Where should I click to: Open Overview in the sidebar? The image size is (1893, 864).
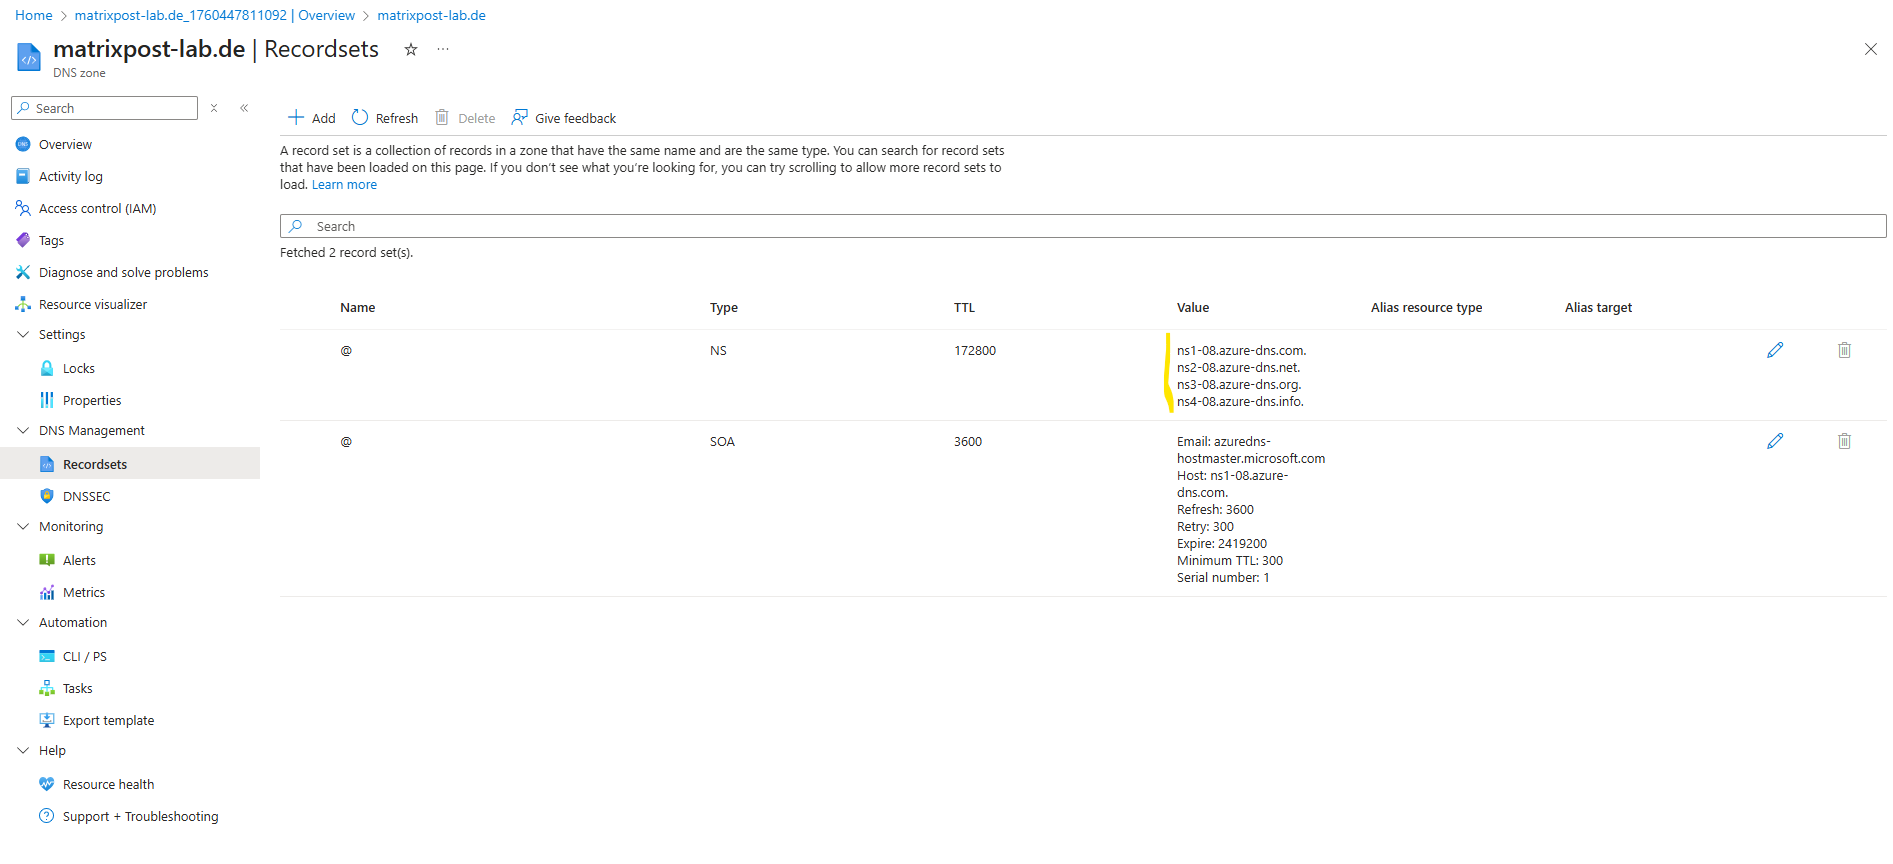(x=65, y=145)
